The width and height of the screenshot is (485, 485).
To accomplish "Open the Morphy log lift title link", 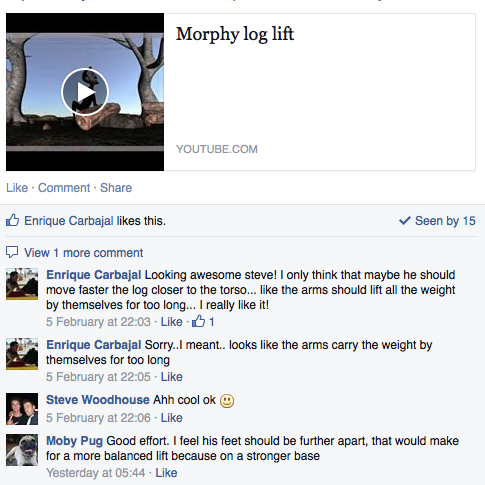I will pyautogui.click(x=235, y=34).
